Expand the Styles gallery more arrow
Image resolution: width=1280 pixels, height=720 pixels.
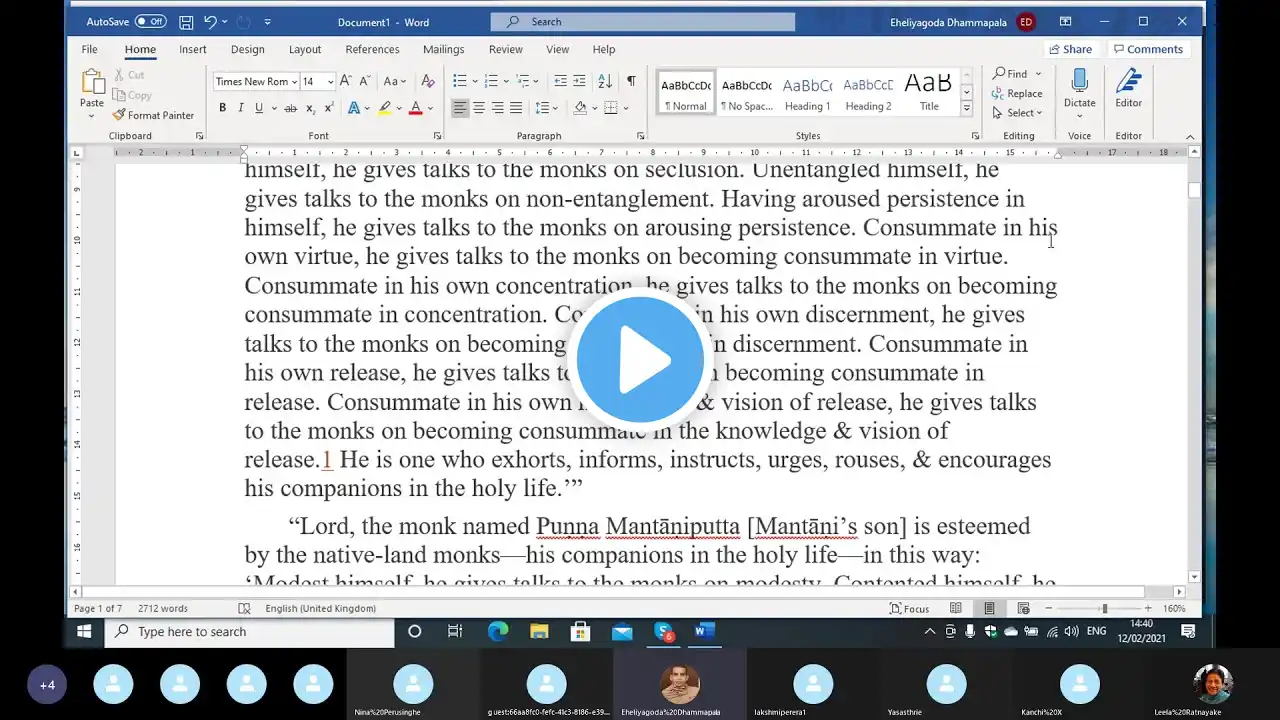pyautogui.click(x=966, y=108)
